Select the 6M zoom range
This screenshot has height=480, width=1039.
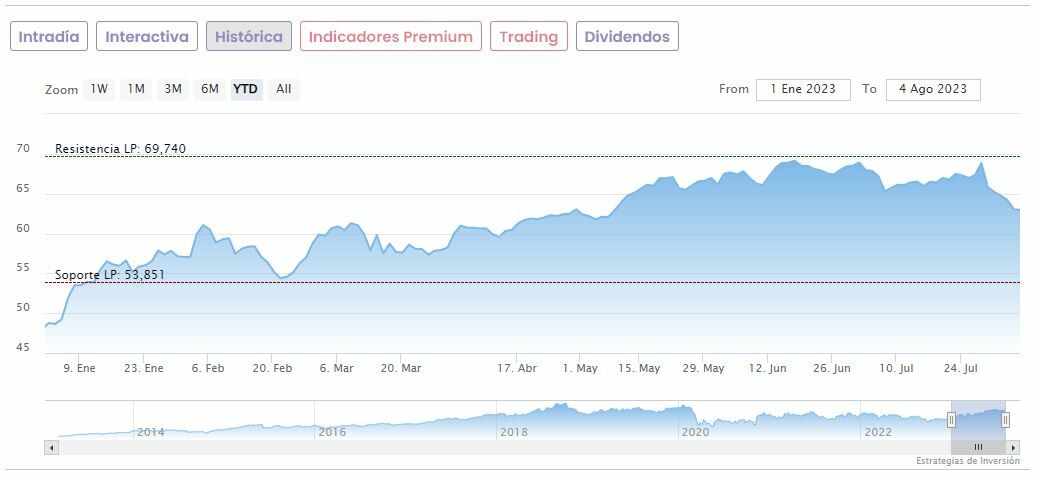(209, 89)
